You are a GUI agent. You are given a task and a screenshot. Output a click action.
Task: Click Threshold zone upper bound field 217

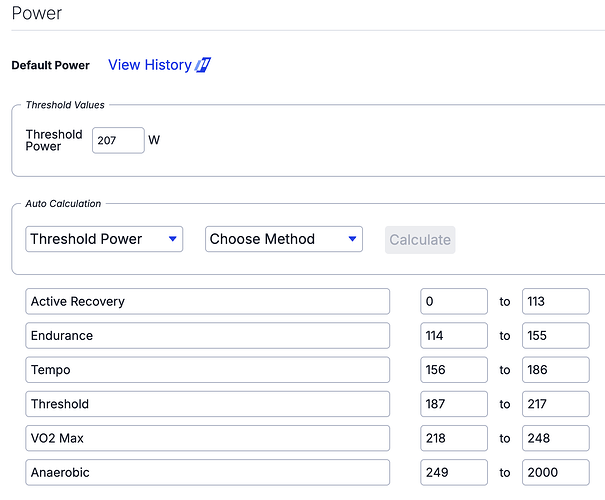click(x=556, y=404)
